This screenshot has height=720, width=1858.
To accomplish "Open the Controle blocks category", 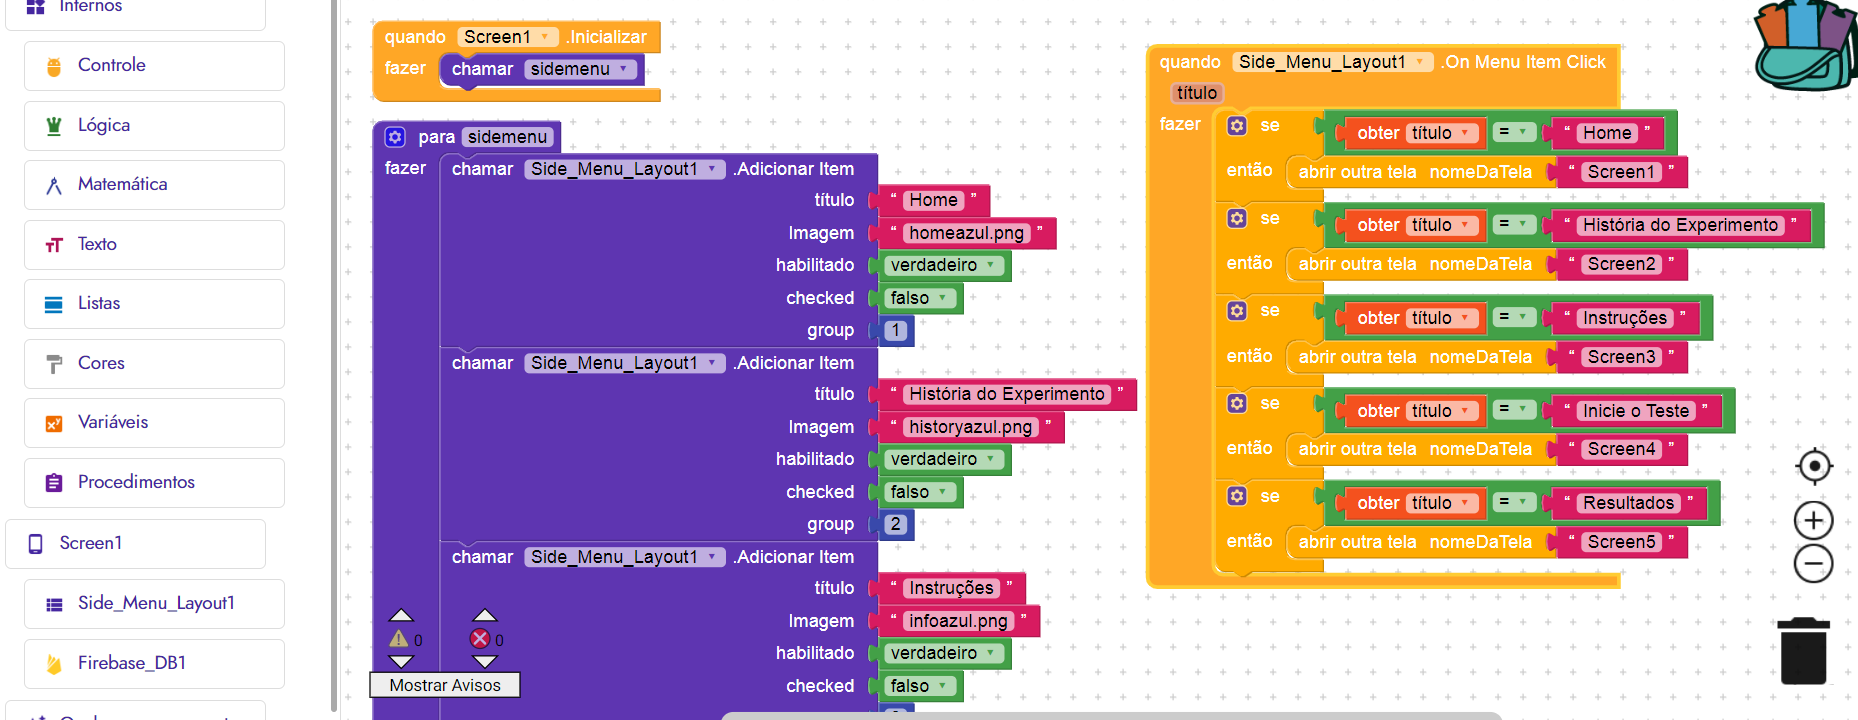I will point(112,65).
